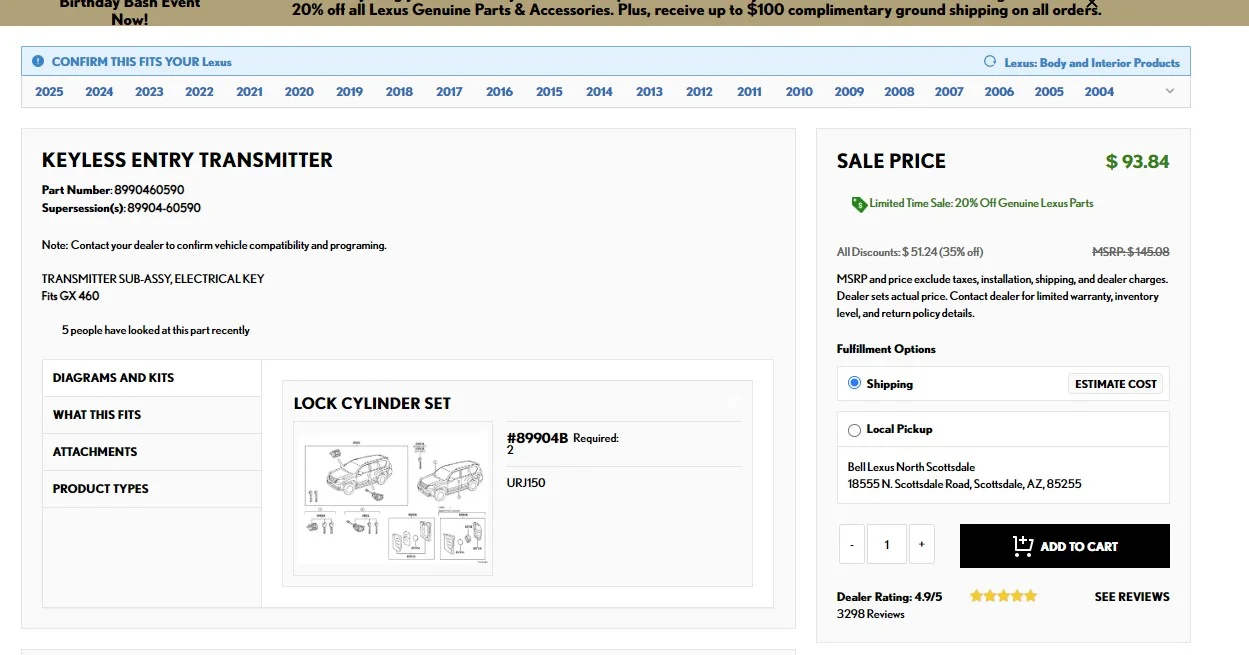1249x655 pixels.
Task: Select the Local Pickup radio button
Action: 854,430
